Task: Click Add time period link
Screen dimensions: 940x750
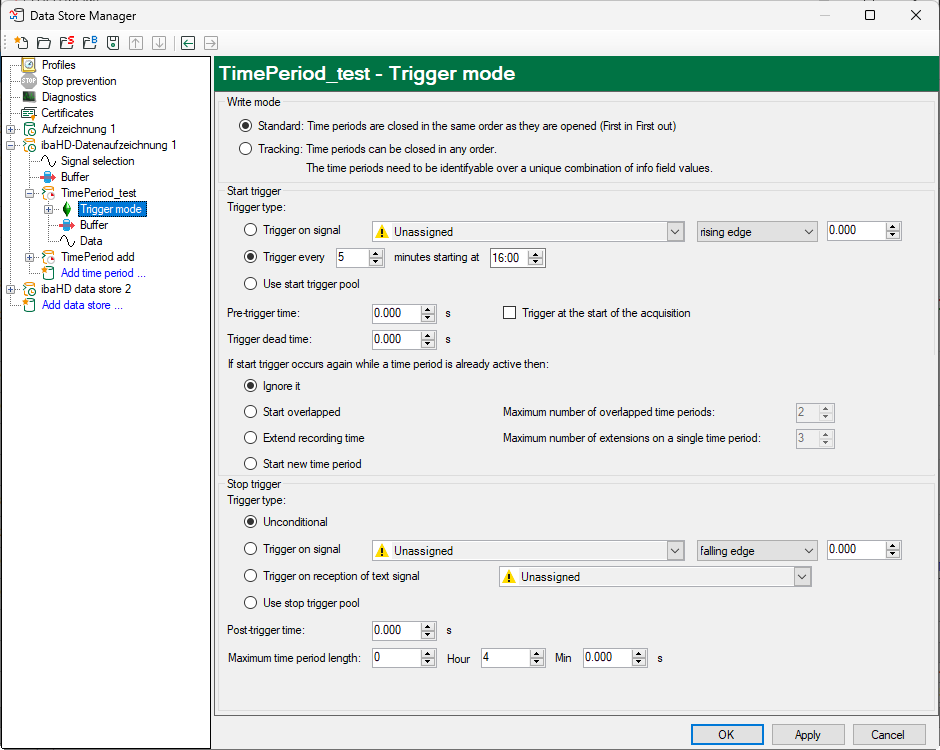Action: [x=103, y=273]
